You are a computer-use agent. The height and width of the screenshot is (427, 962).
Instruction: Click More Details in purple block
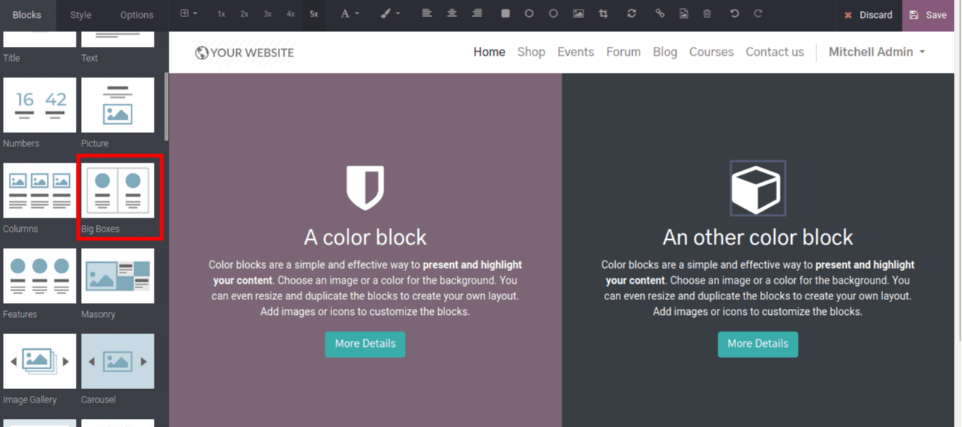[x=365, y=344]
